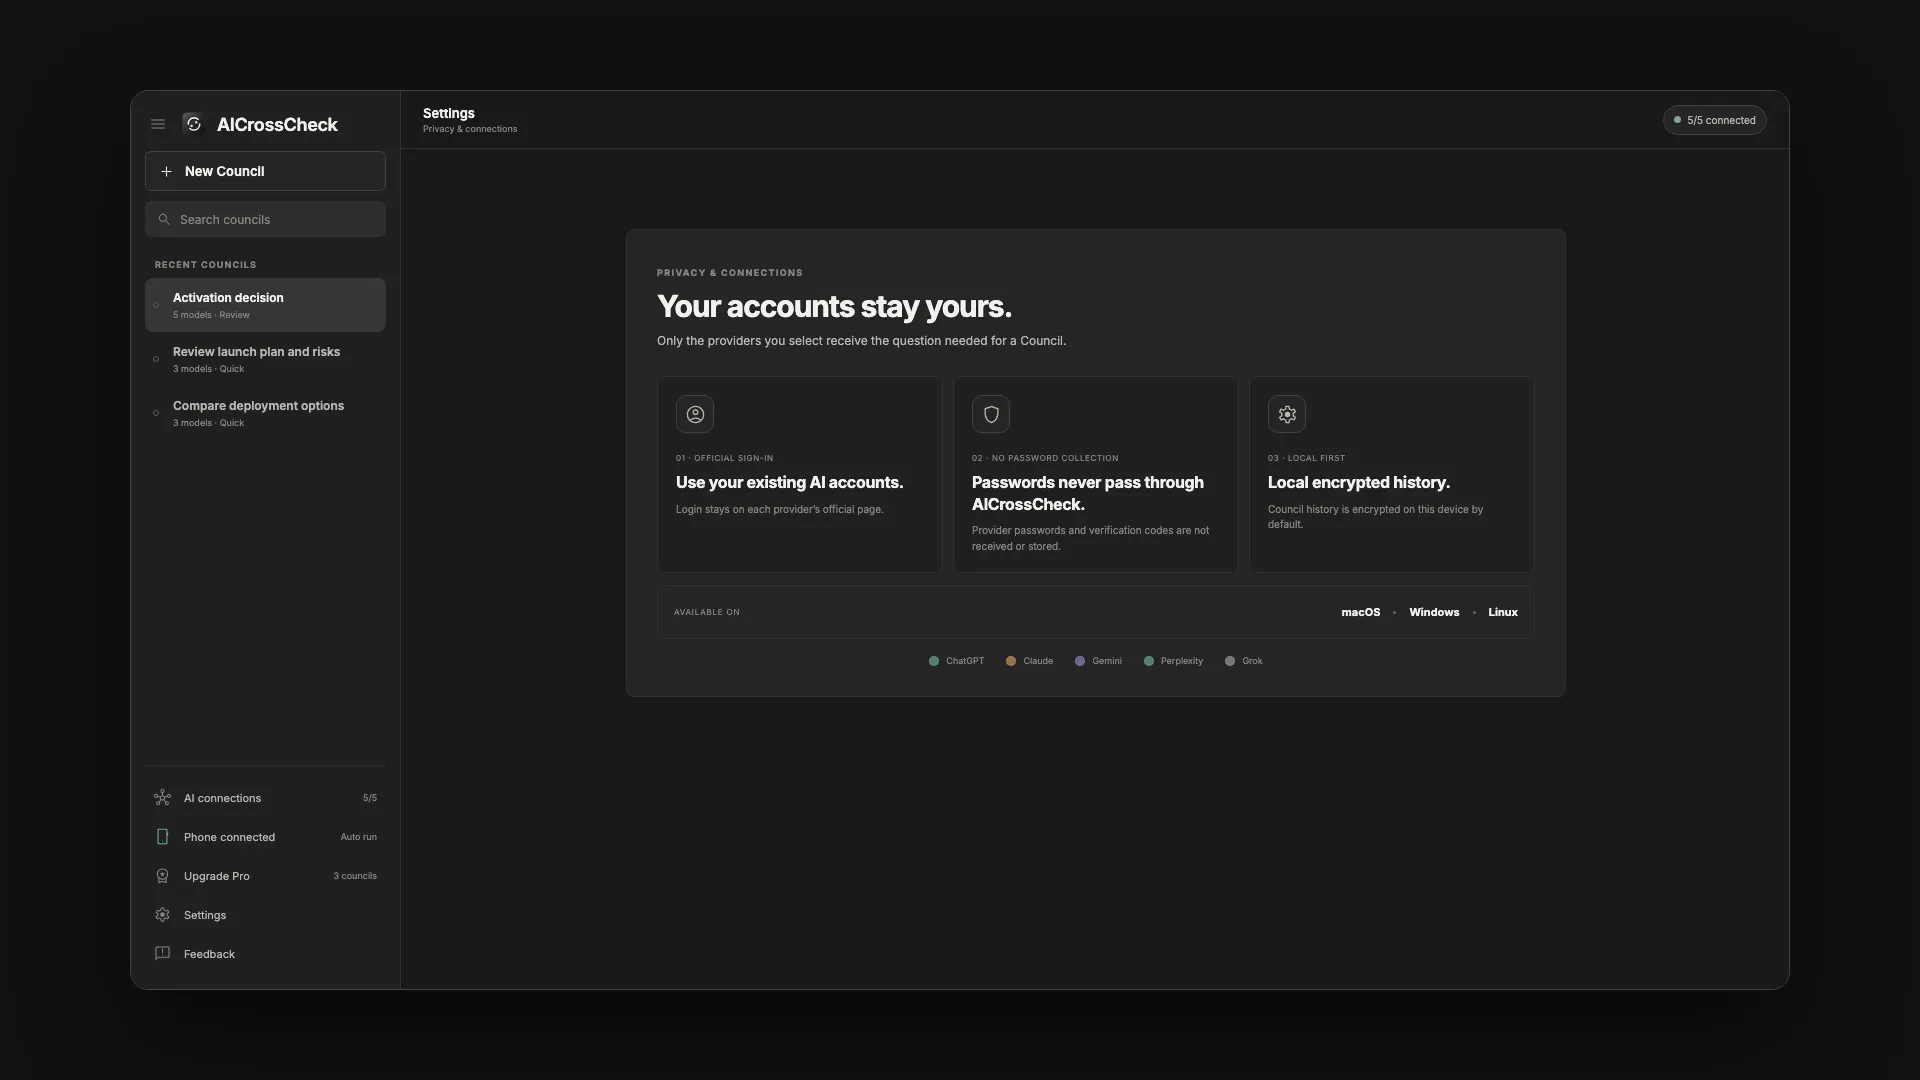Image resolution: width=1920 pixels, height=1080 pixels.
Task: Click the Settings gear icon in sidebar
Action: (162, 915)
